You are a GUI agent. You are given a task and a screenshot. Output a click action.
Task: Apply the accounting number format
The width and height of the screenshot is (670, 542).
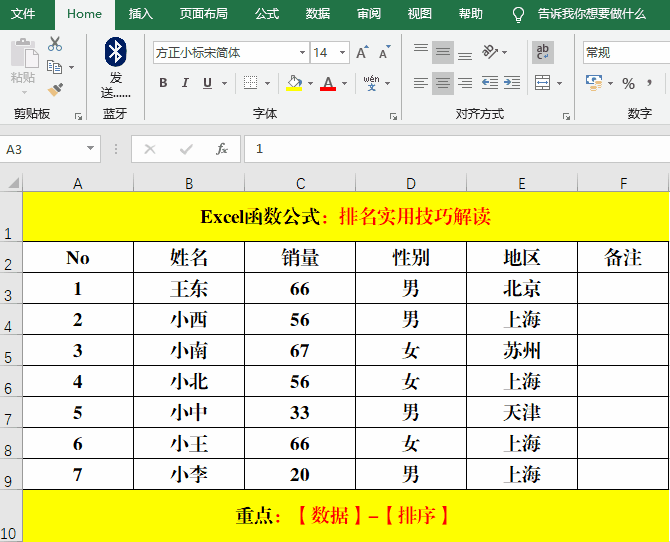click(594, 82)
